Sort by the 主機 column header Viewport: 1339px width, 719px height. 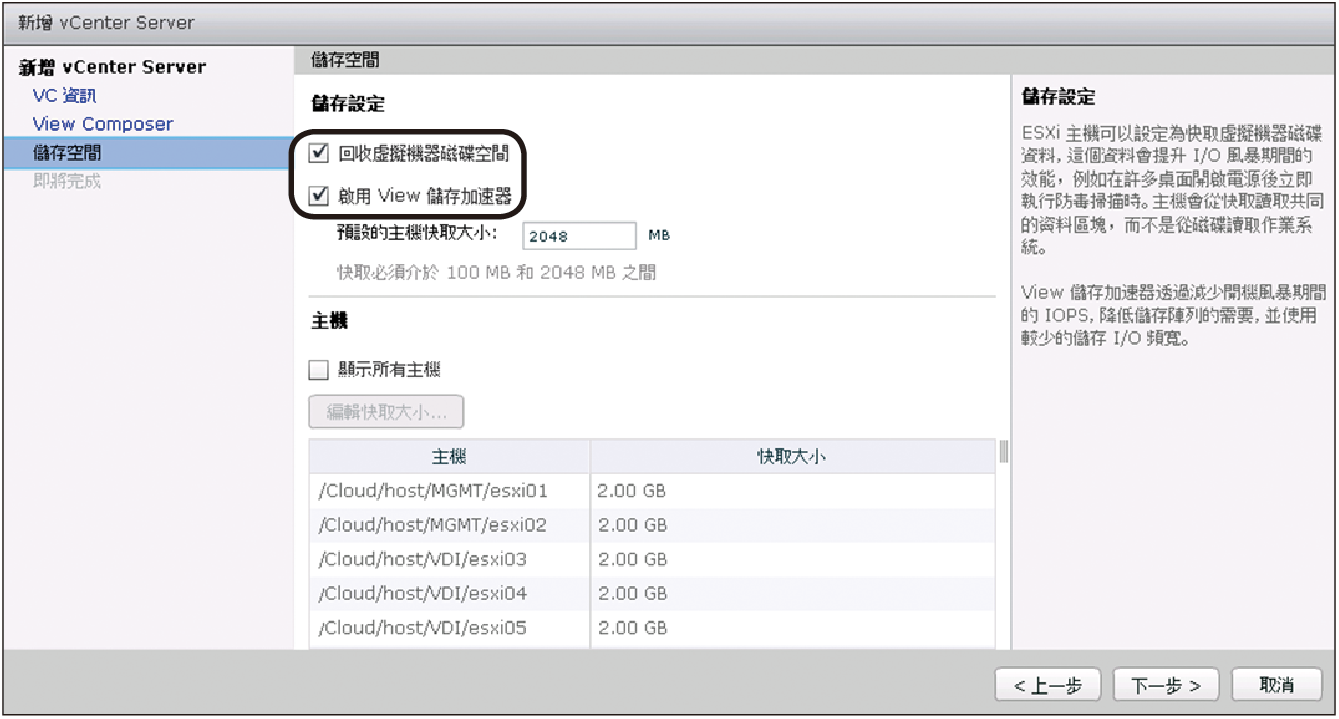(x=449, y=456)
